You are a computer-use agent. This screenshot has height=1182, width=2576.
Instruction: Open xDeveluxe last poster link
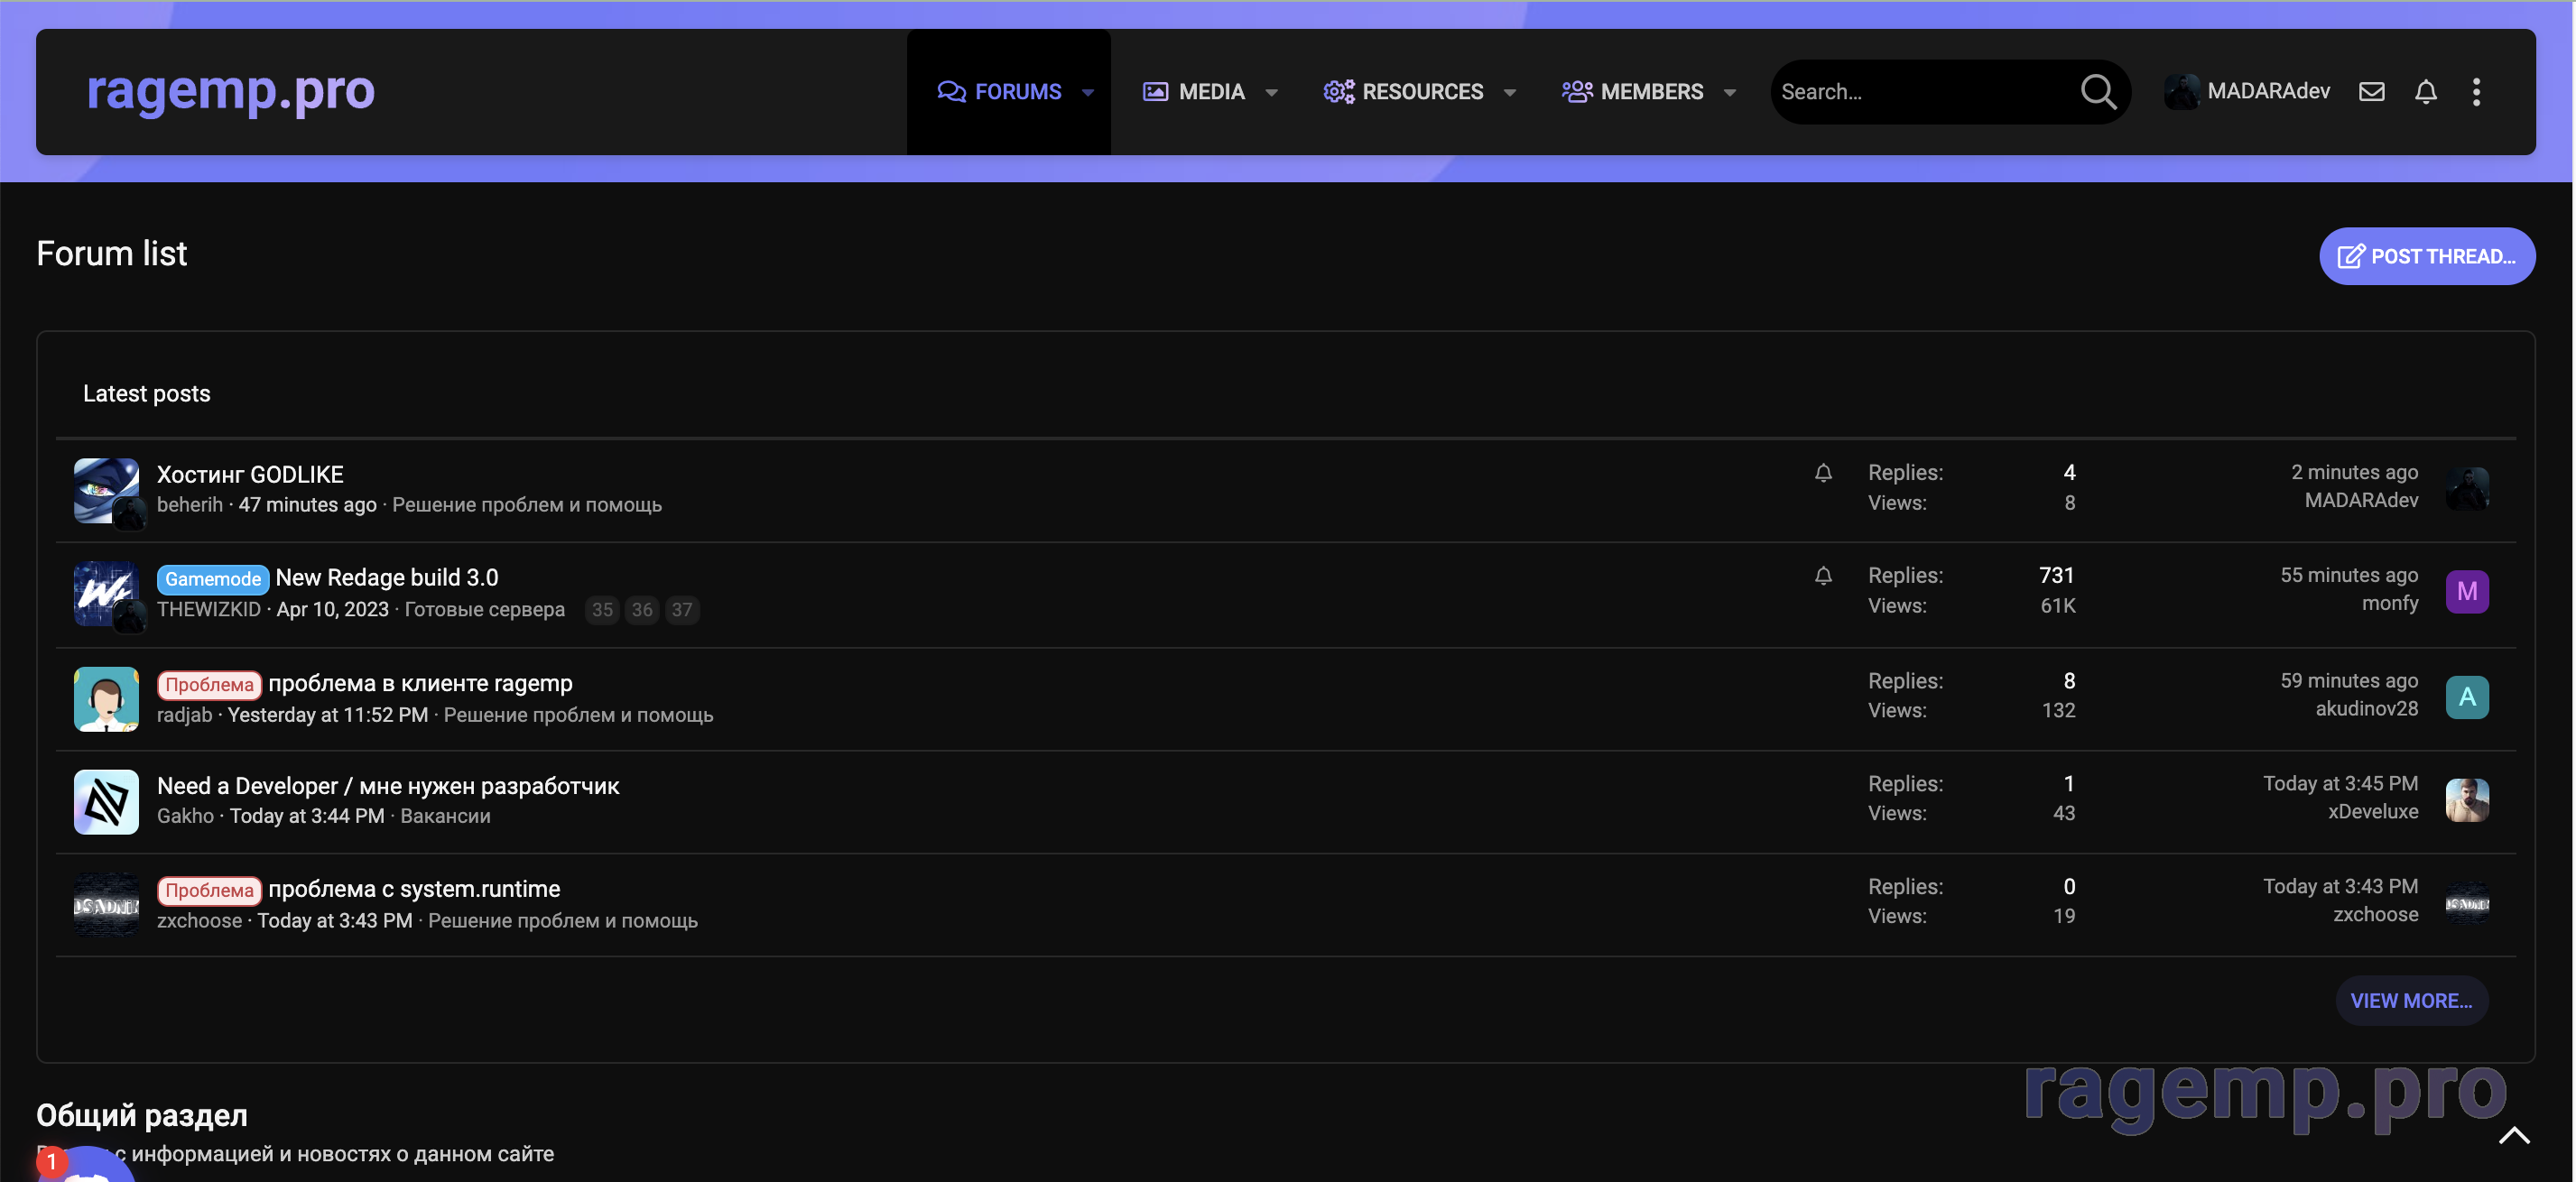click(2373, 811)
